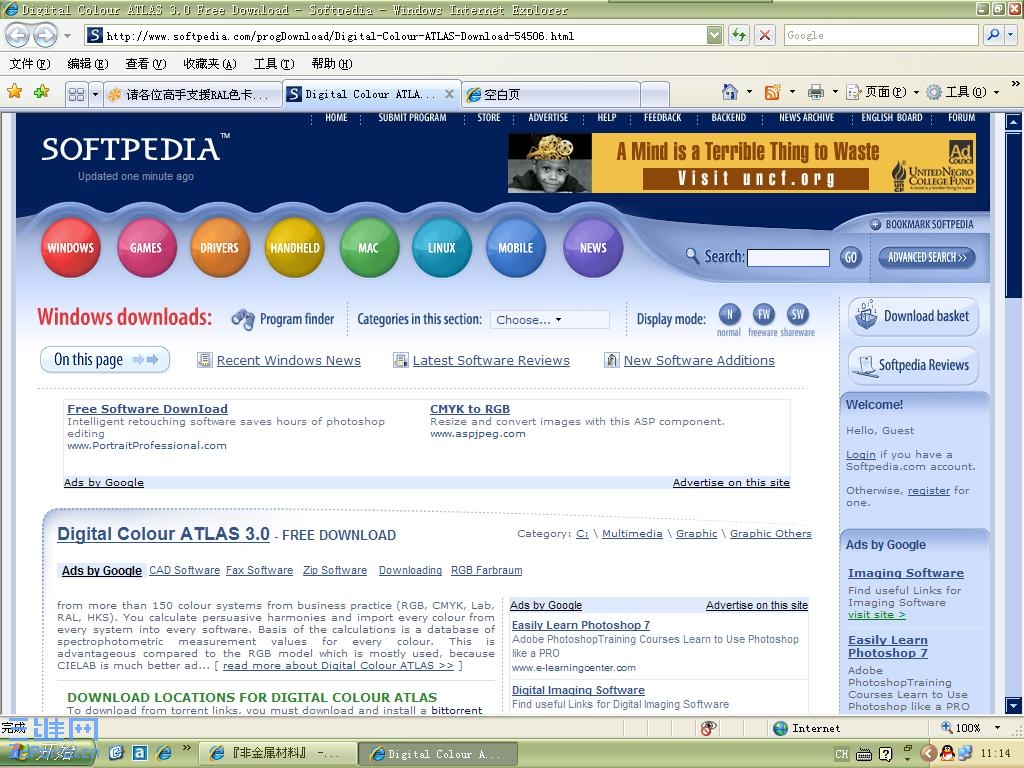Open Recent Windows News link

(x=288, y=360)
